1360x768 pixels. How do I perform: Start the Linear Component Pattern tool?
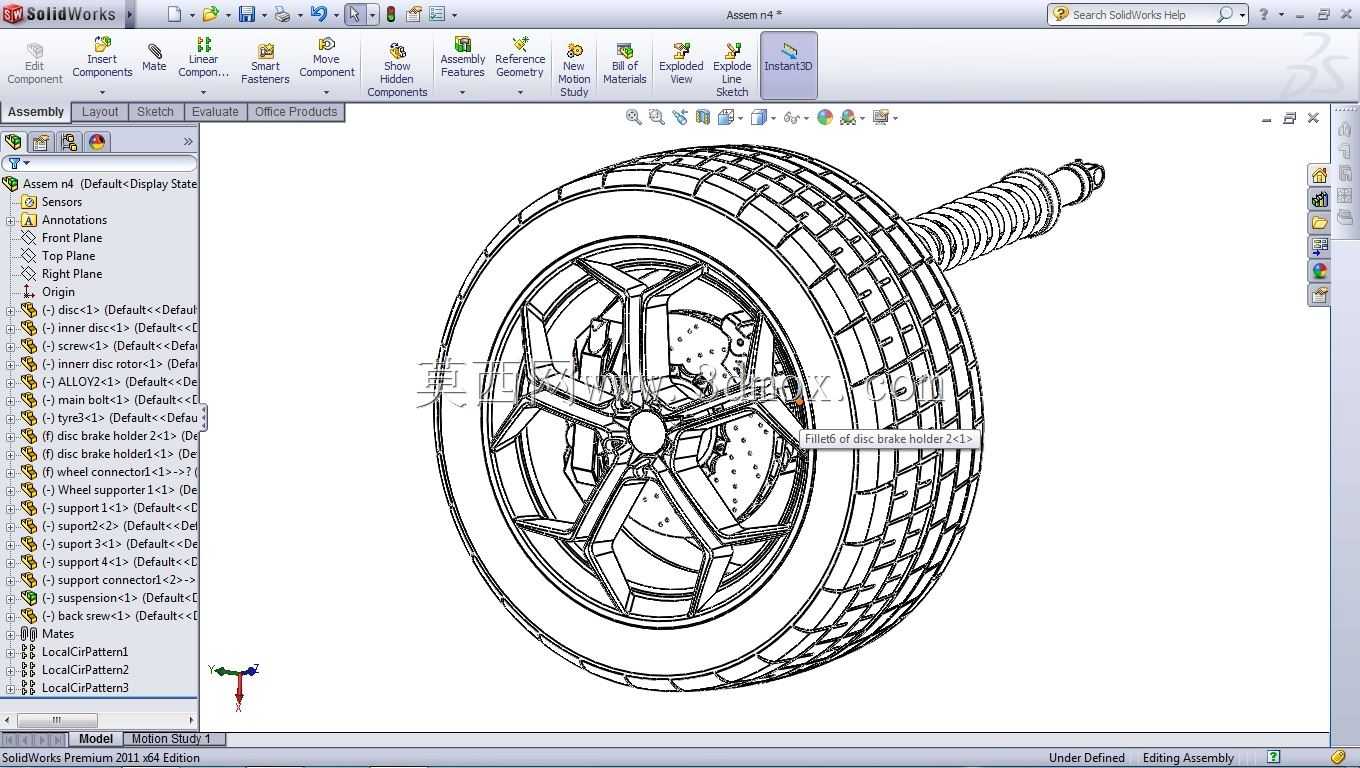click(203, 57)
